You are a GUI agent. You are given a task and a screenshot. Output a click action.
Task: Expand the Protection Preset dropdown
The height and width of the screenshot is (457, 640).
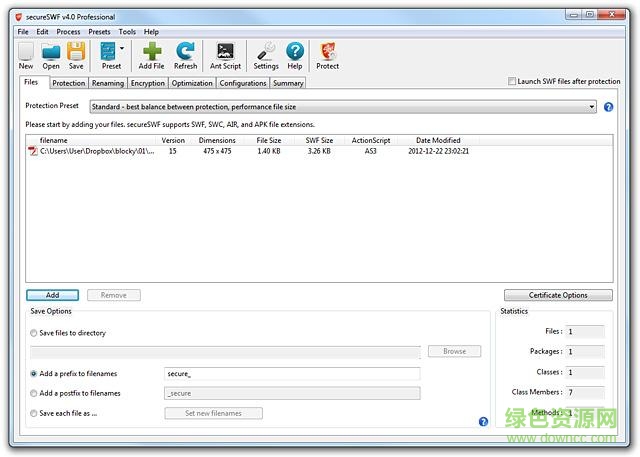tap(592, 106)
